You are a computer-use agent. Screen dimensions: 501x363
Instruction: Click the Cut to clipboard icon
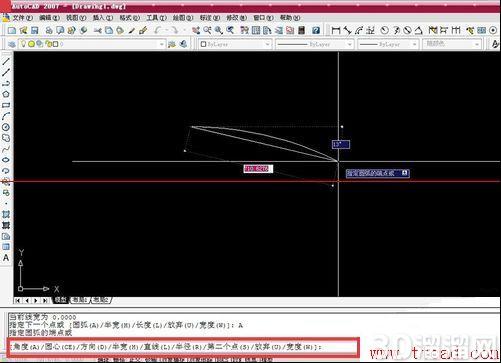click(98, 31)
